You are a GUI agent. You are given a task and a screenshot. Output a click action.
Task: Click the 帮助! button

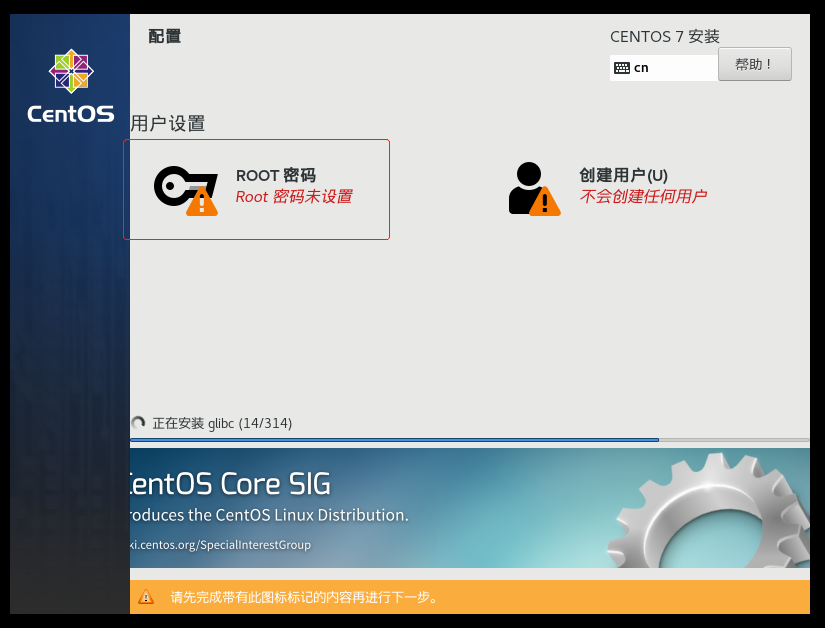click(754, 64)
